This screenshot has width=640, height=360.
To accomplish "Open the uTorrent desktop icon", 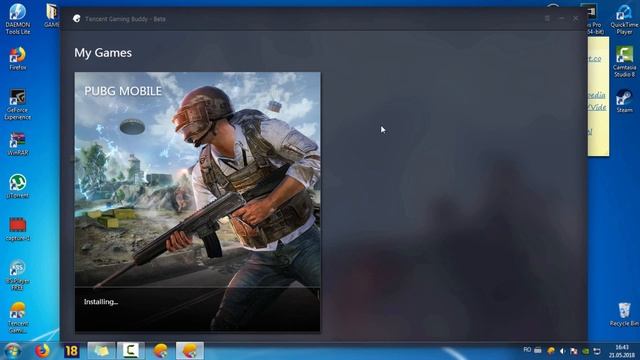I will [x=18, y=187].
